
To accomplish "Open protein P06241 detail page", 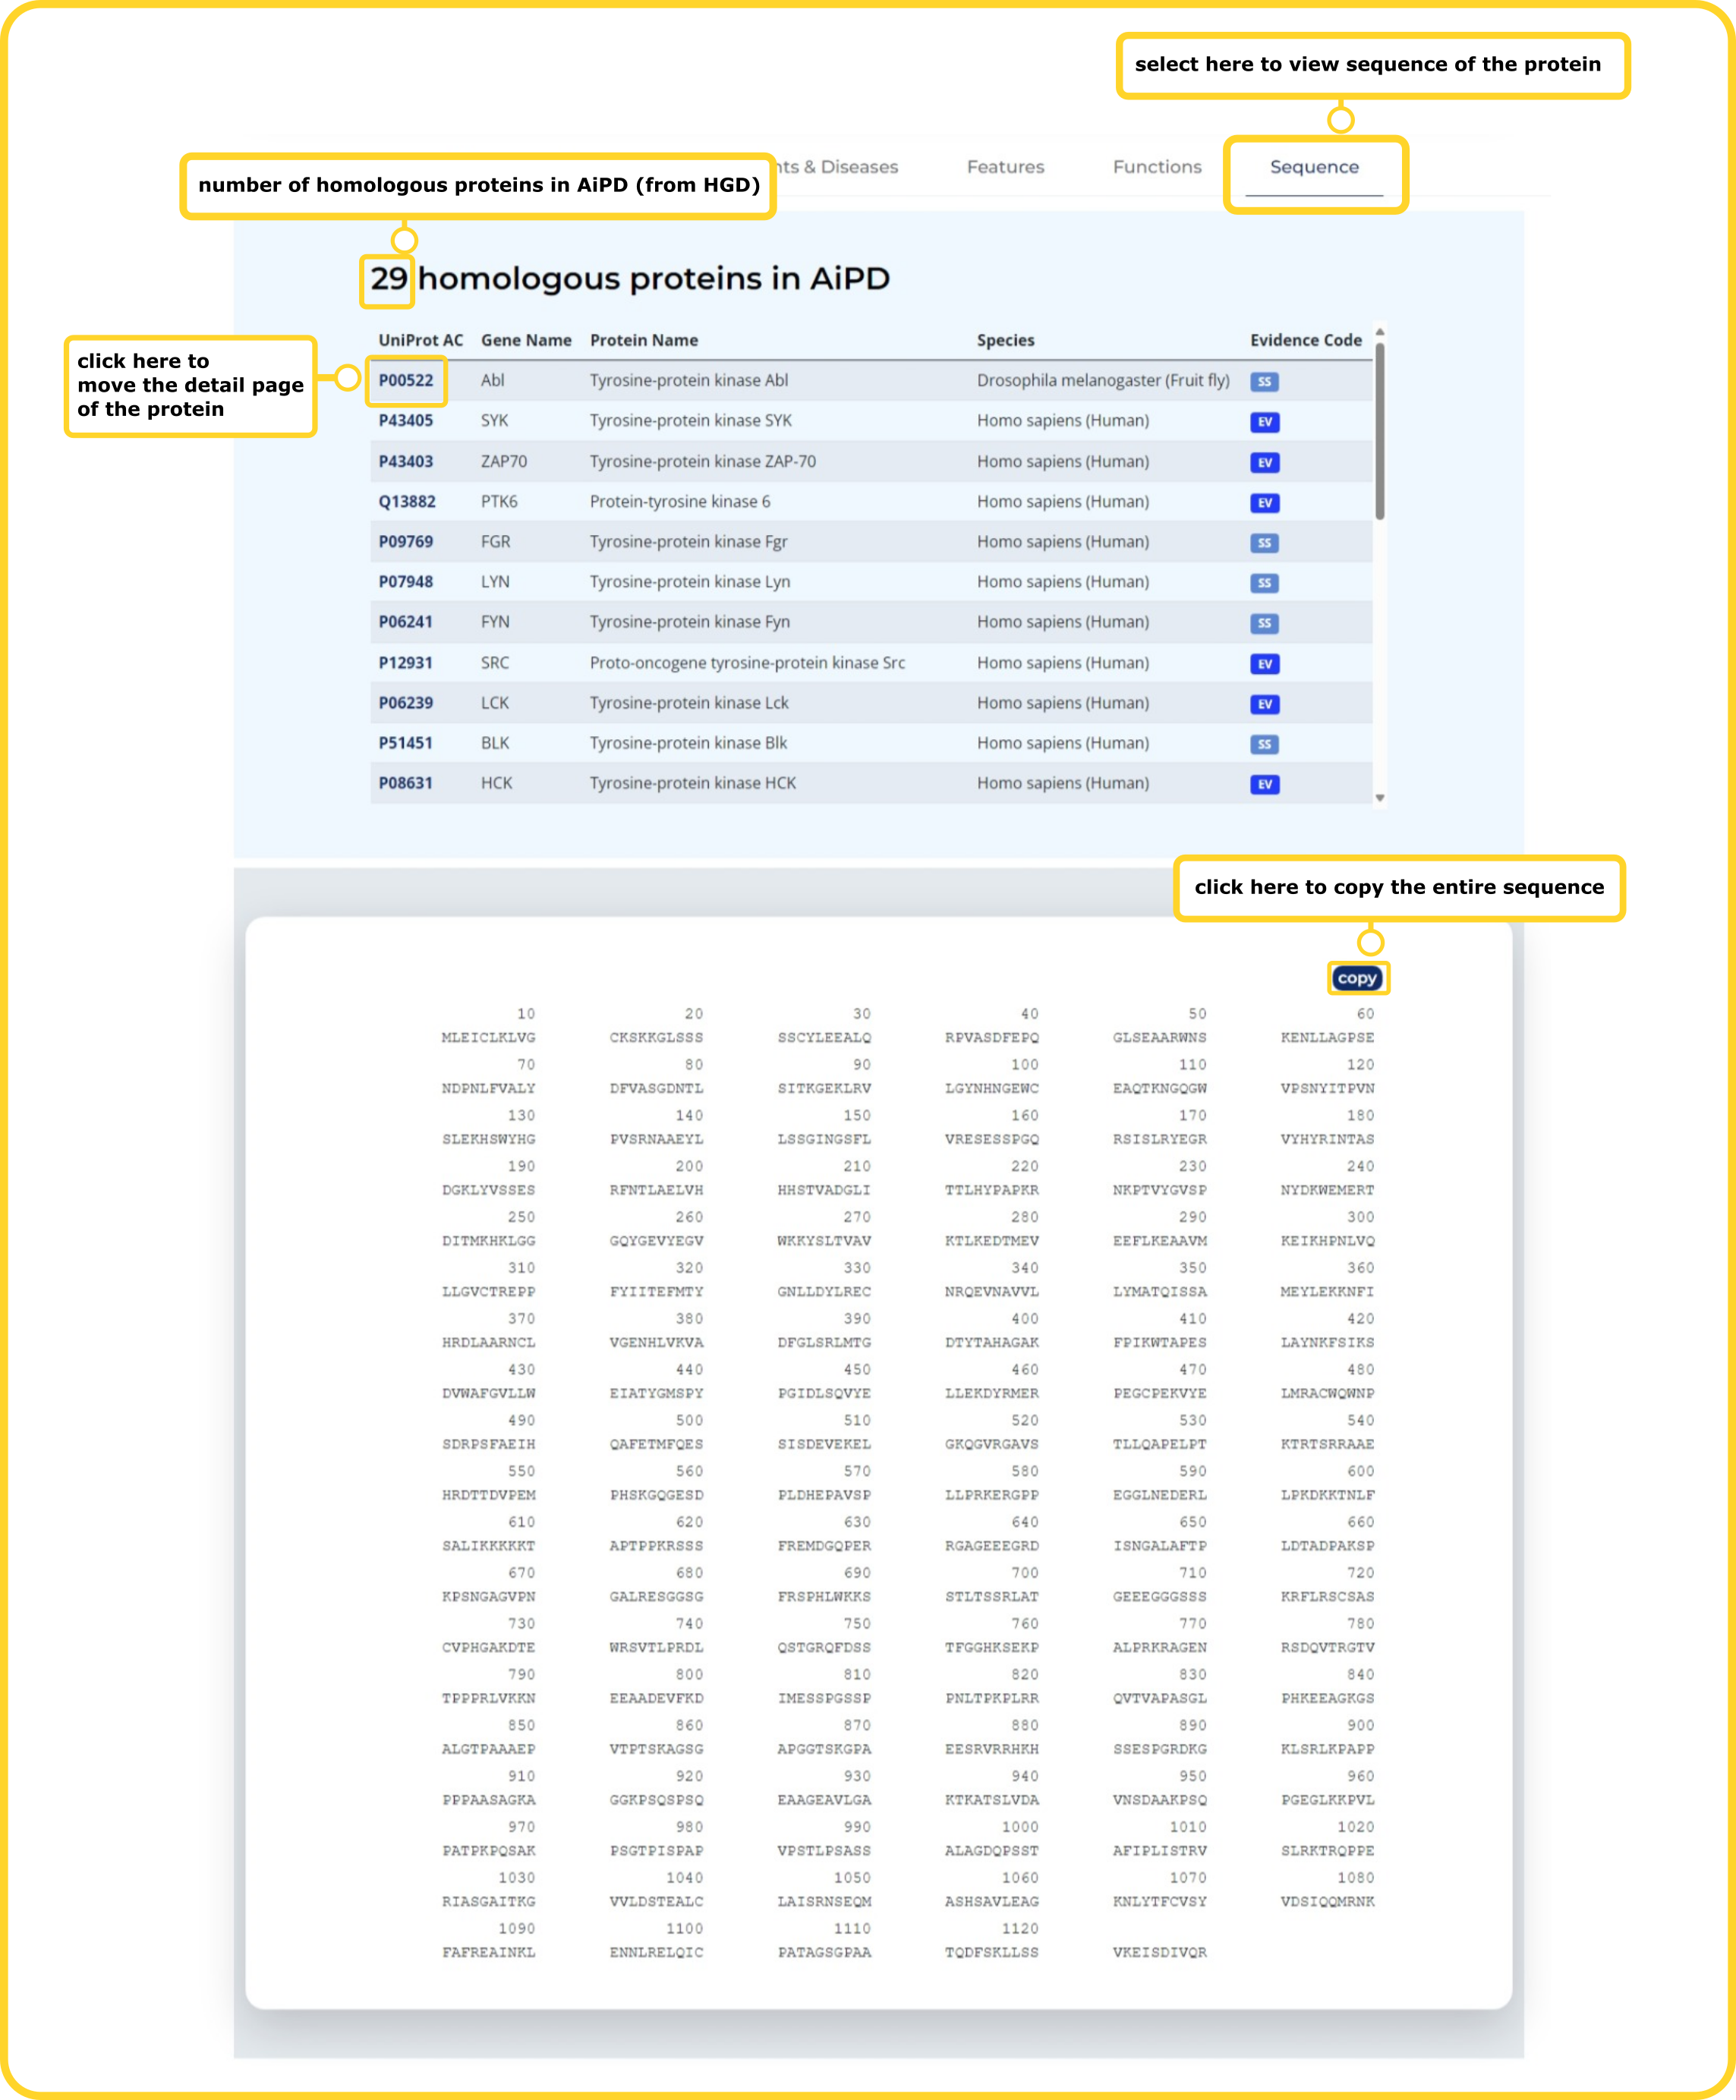I will 406,622.
